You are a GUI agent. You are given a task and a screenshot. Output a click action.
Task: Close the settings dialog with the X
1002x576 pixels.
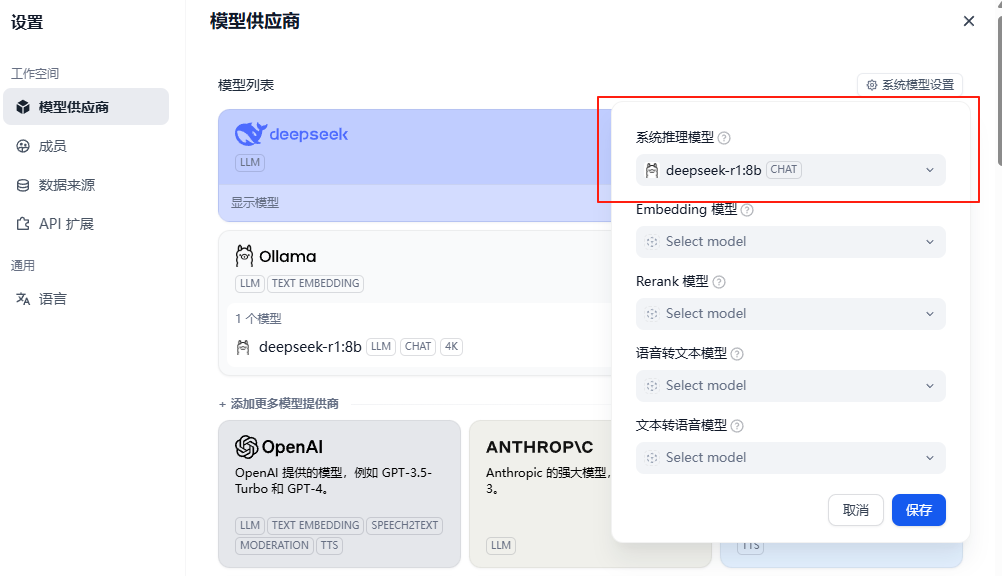coord(969,21)
